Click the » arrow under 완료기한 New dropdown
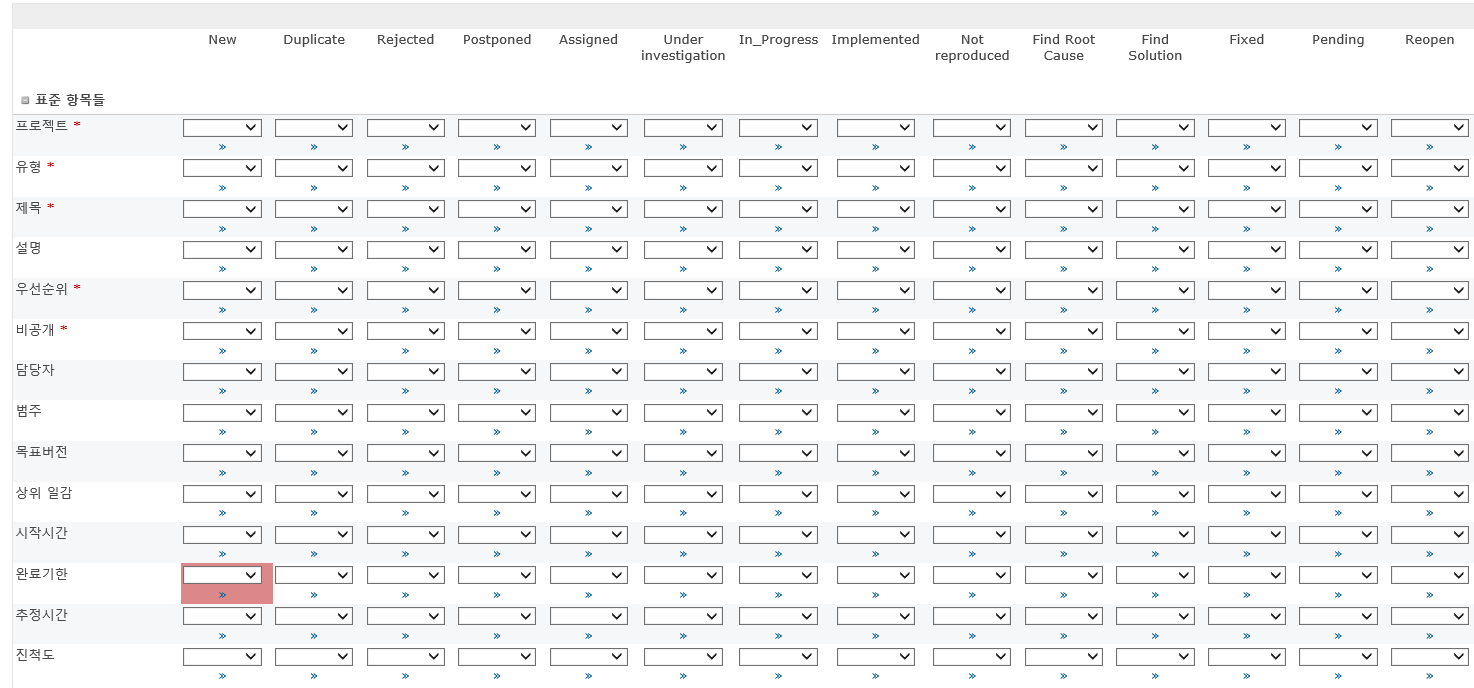This screenshot has height=688, width=1474. (222, 595)
